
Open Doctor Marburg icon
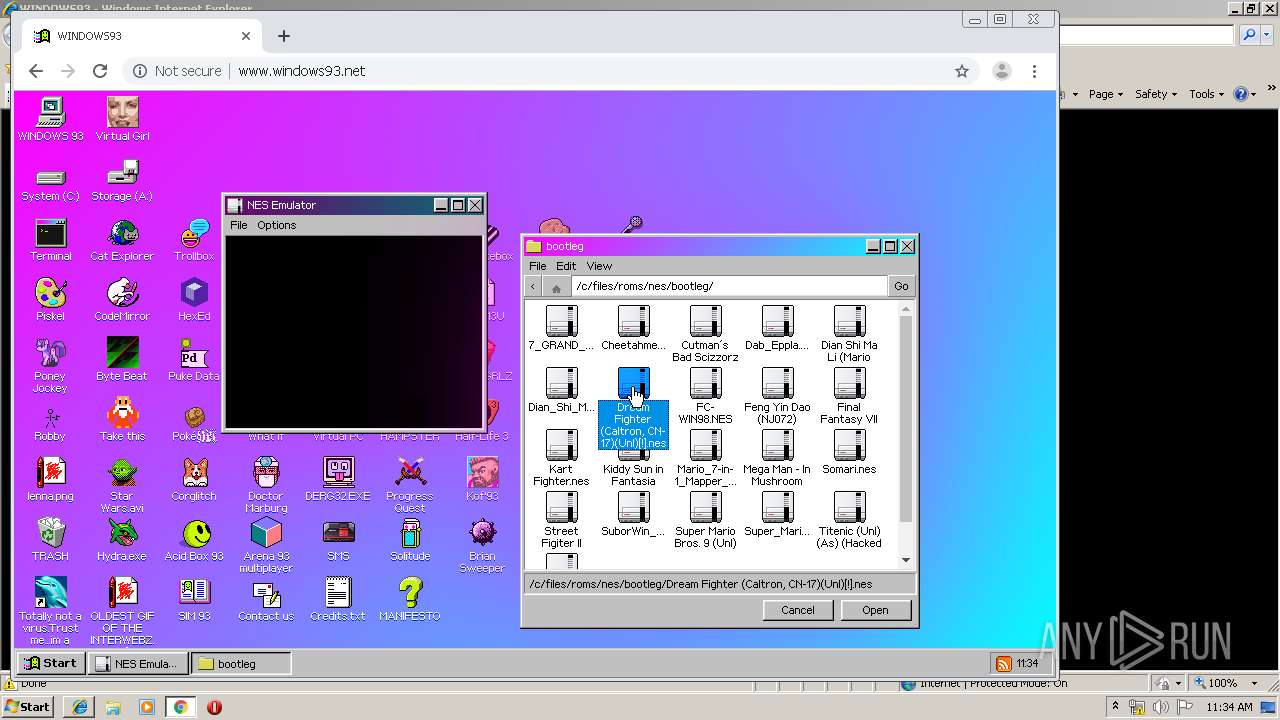(x=266, y=486)
